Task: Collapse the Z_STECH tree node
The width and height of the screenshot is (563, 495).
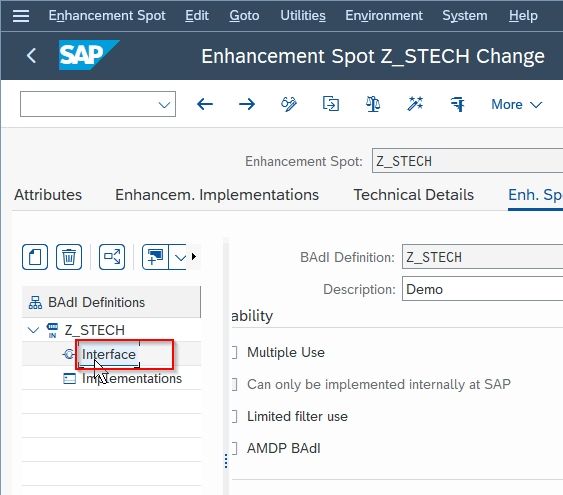Action: (x=33, y=330)
